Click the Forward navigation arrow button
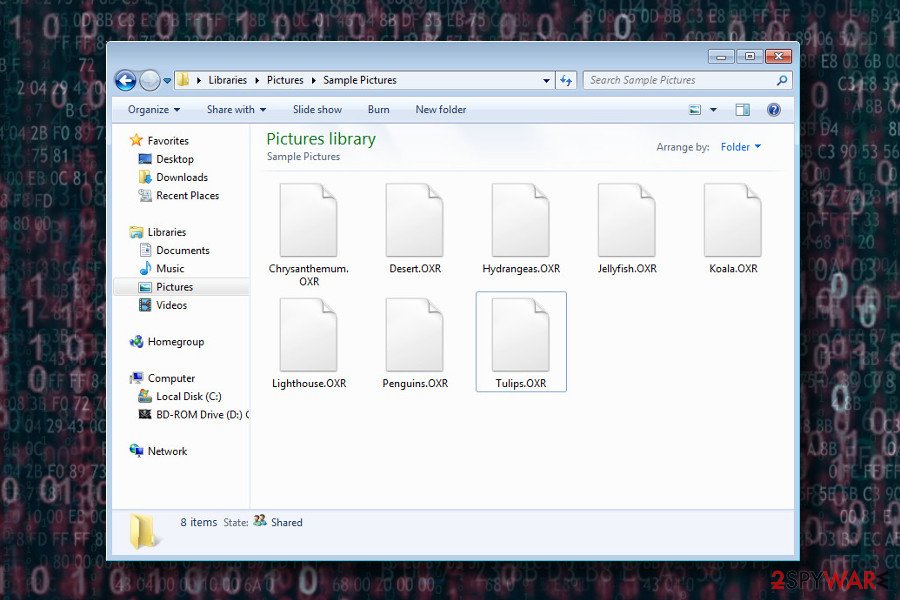Screen dimensions: 900x600 pos(150,80)
